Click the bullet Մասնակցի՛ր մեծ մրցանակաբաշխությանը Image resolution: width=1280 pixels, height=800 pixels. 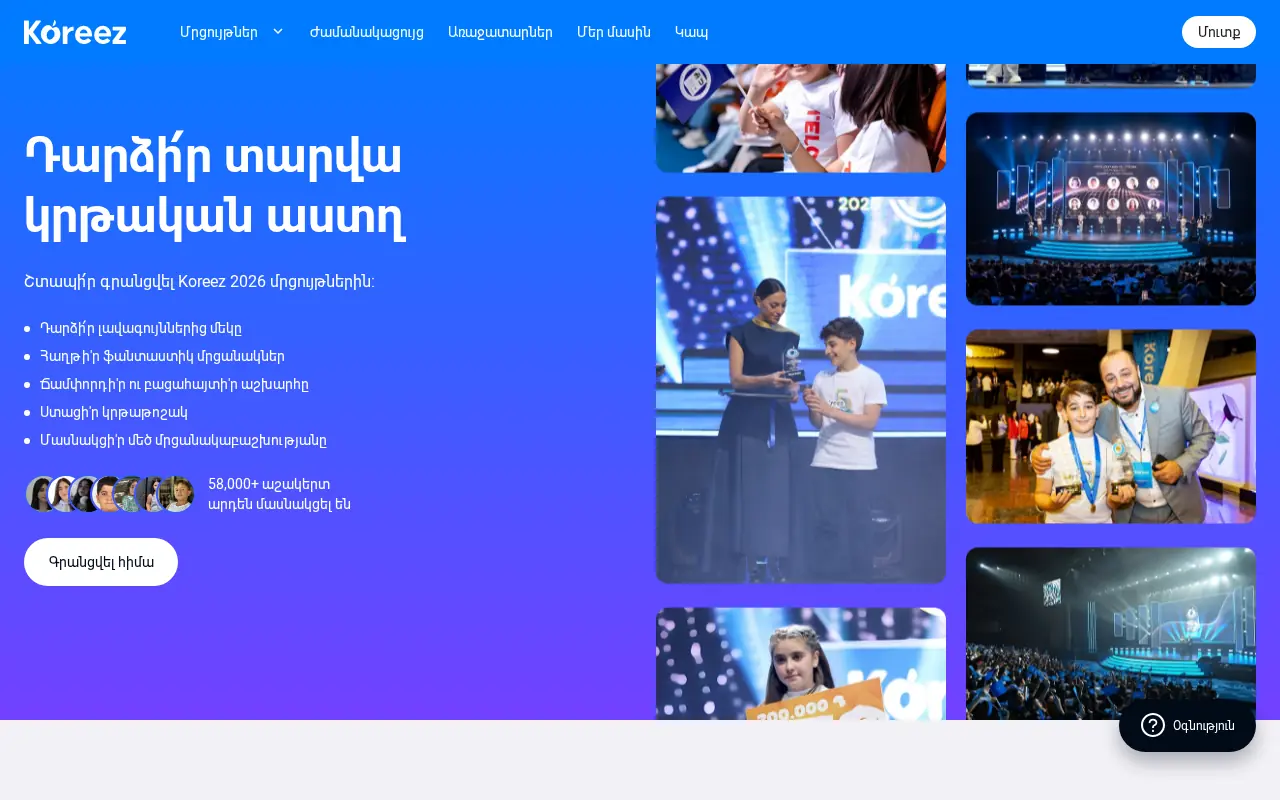coord(183,440)
